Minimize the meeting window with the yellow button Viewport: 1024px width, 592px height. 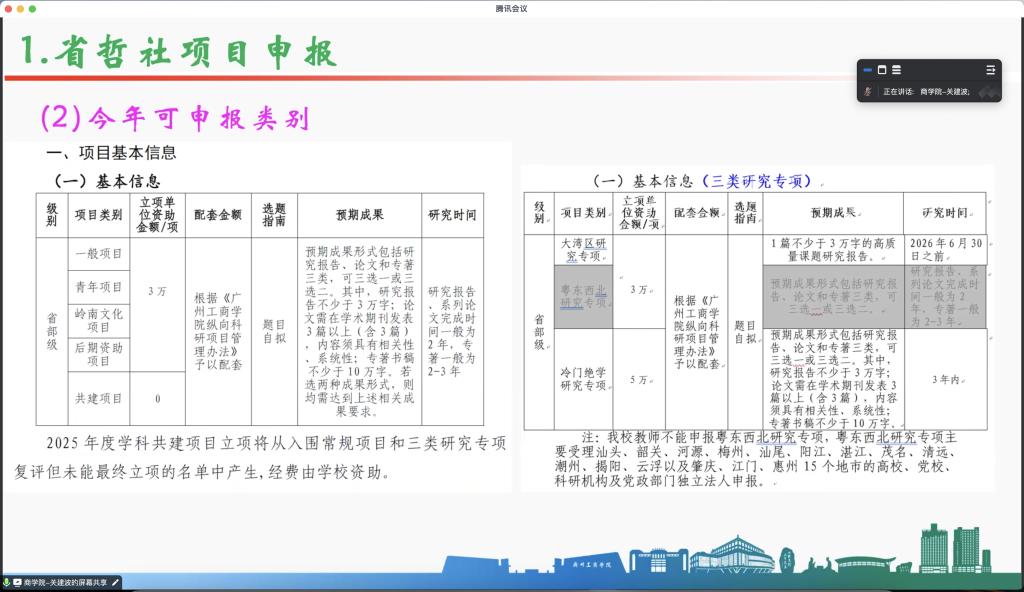tap(20, 8)
